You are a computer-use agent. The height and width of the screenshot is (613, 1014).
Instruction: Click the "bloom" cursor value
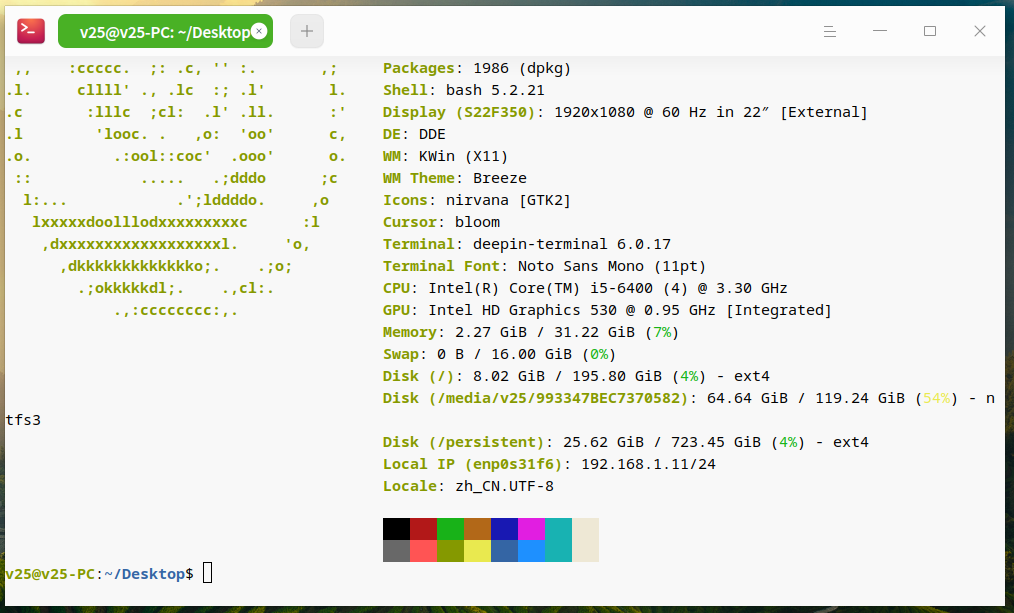[x=477, y=222]
